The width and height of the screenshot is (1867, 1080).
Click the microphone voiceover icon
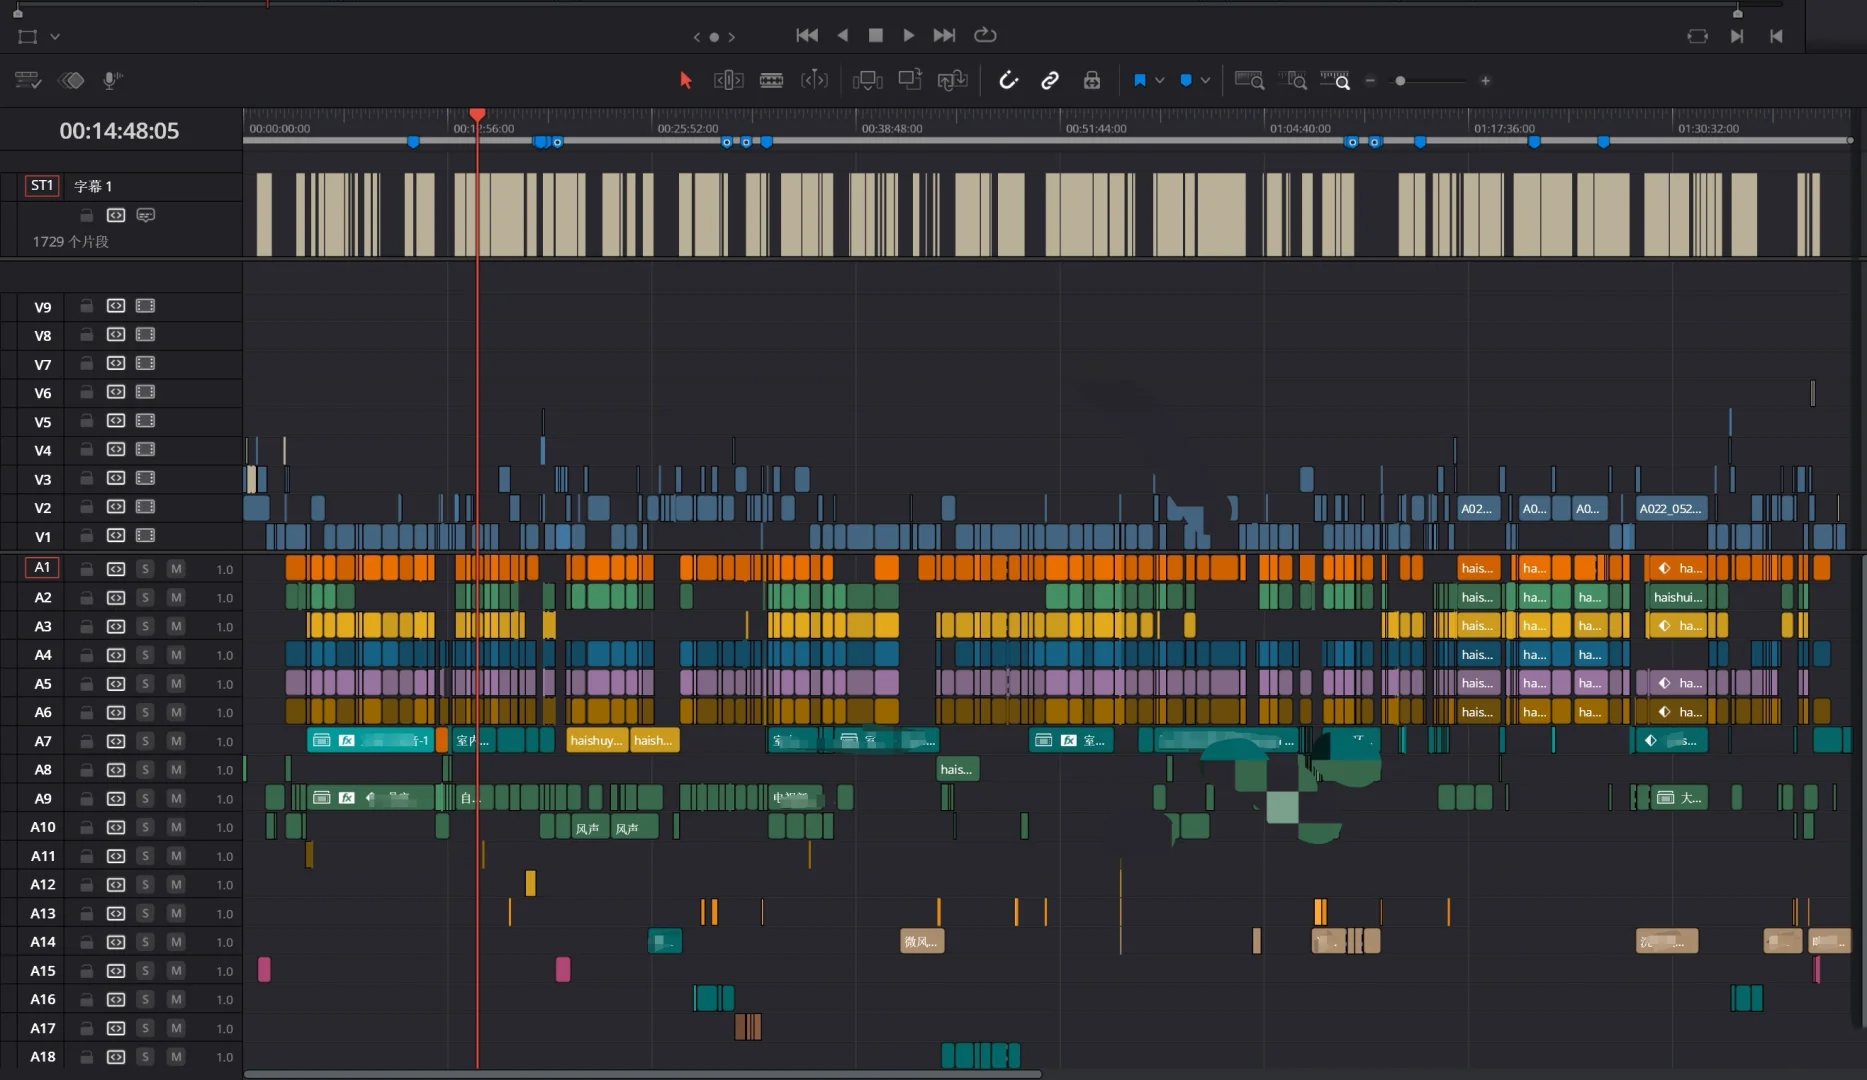pos(112,80)
